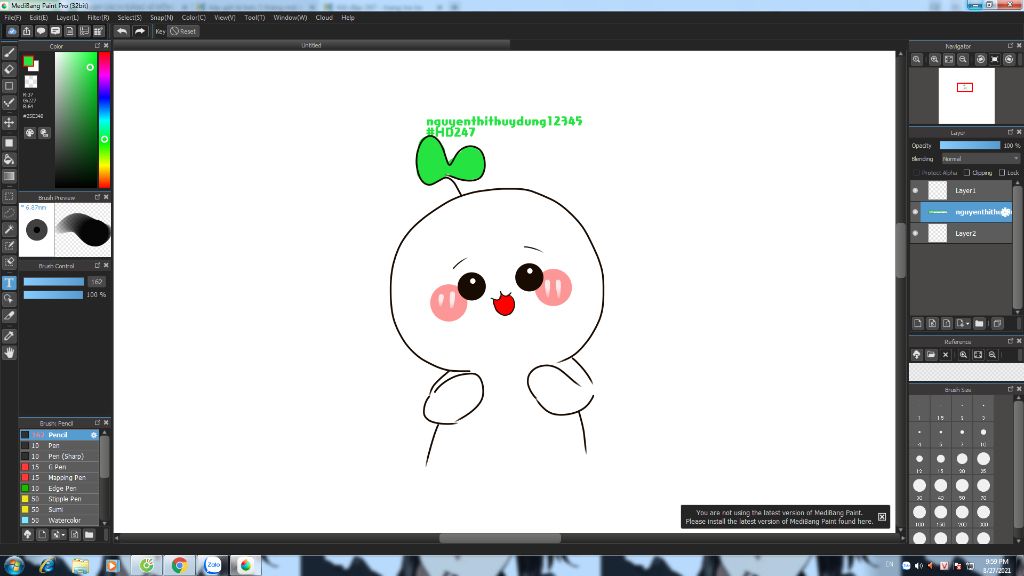Open Zalo from the Windows taskbar
The image size is (1024, 576).
click(x=212, y=565)
